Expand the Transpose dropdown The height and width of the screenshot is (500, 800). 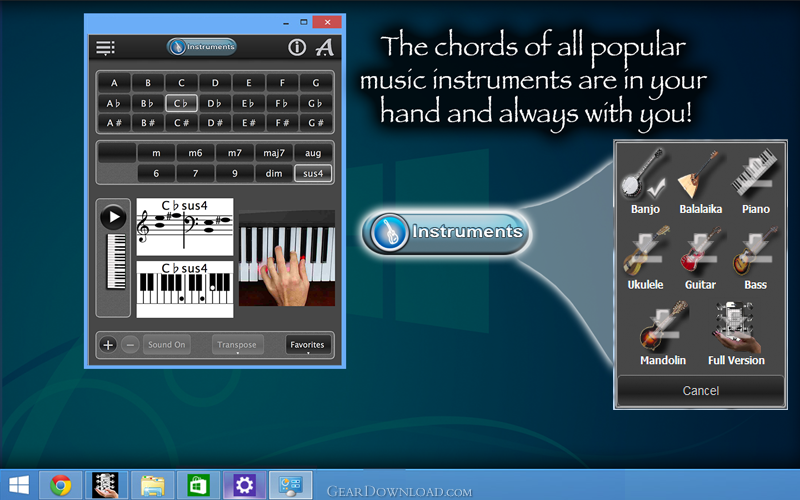[237, 345]
